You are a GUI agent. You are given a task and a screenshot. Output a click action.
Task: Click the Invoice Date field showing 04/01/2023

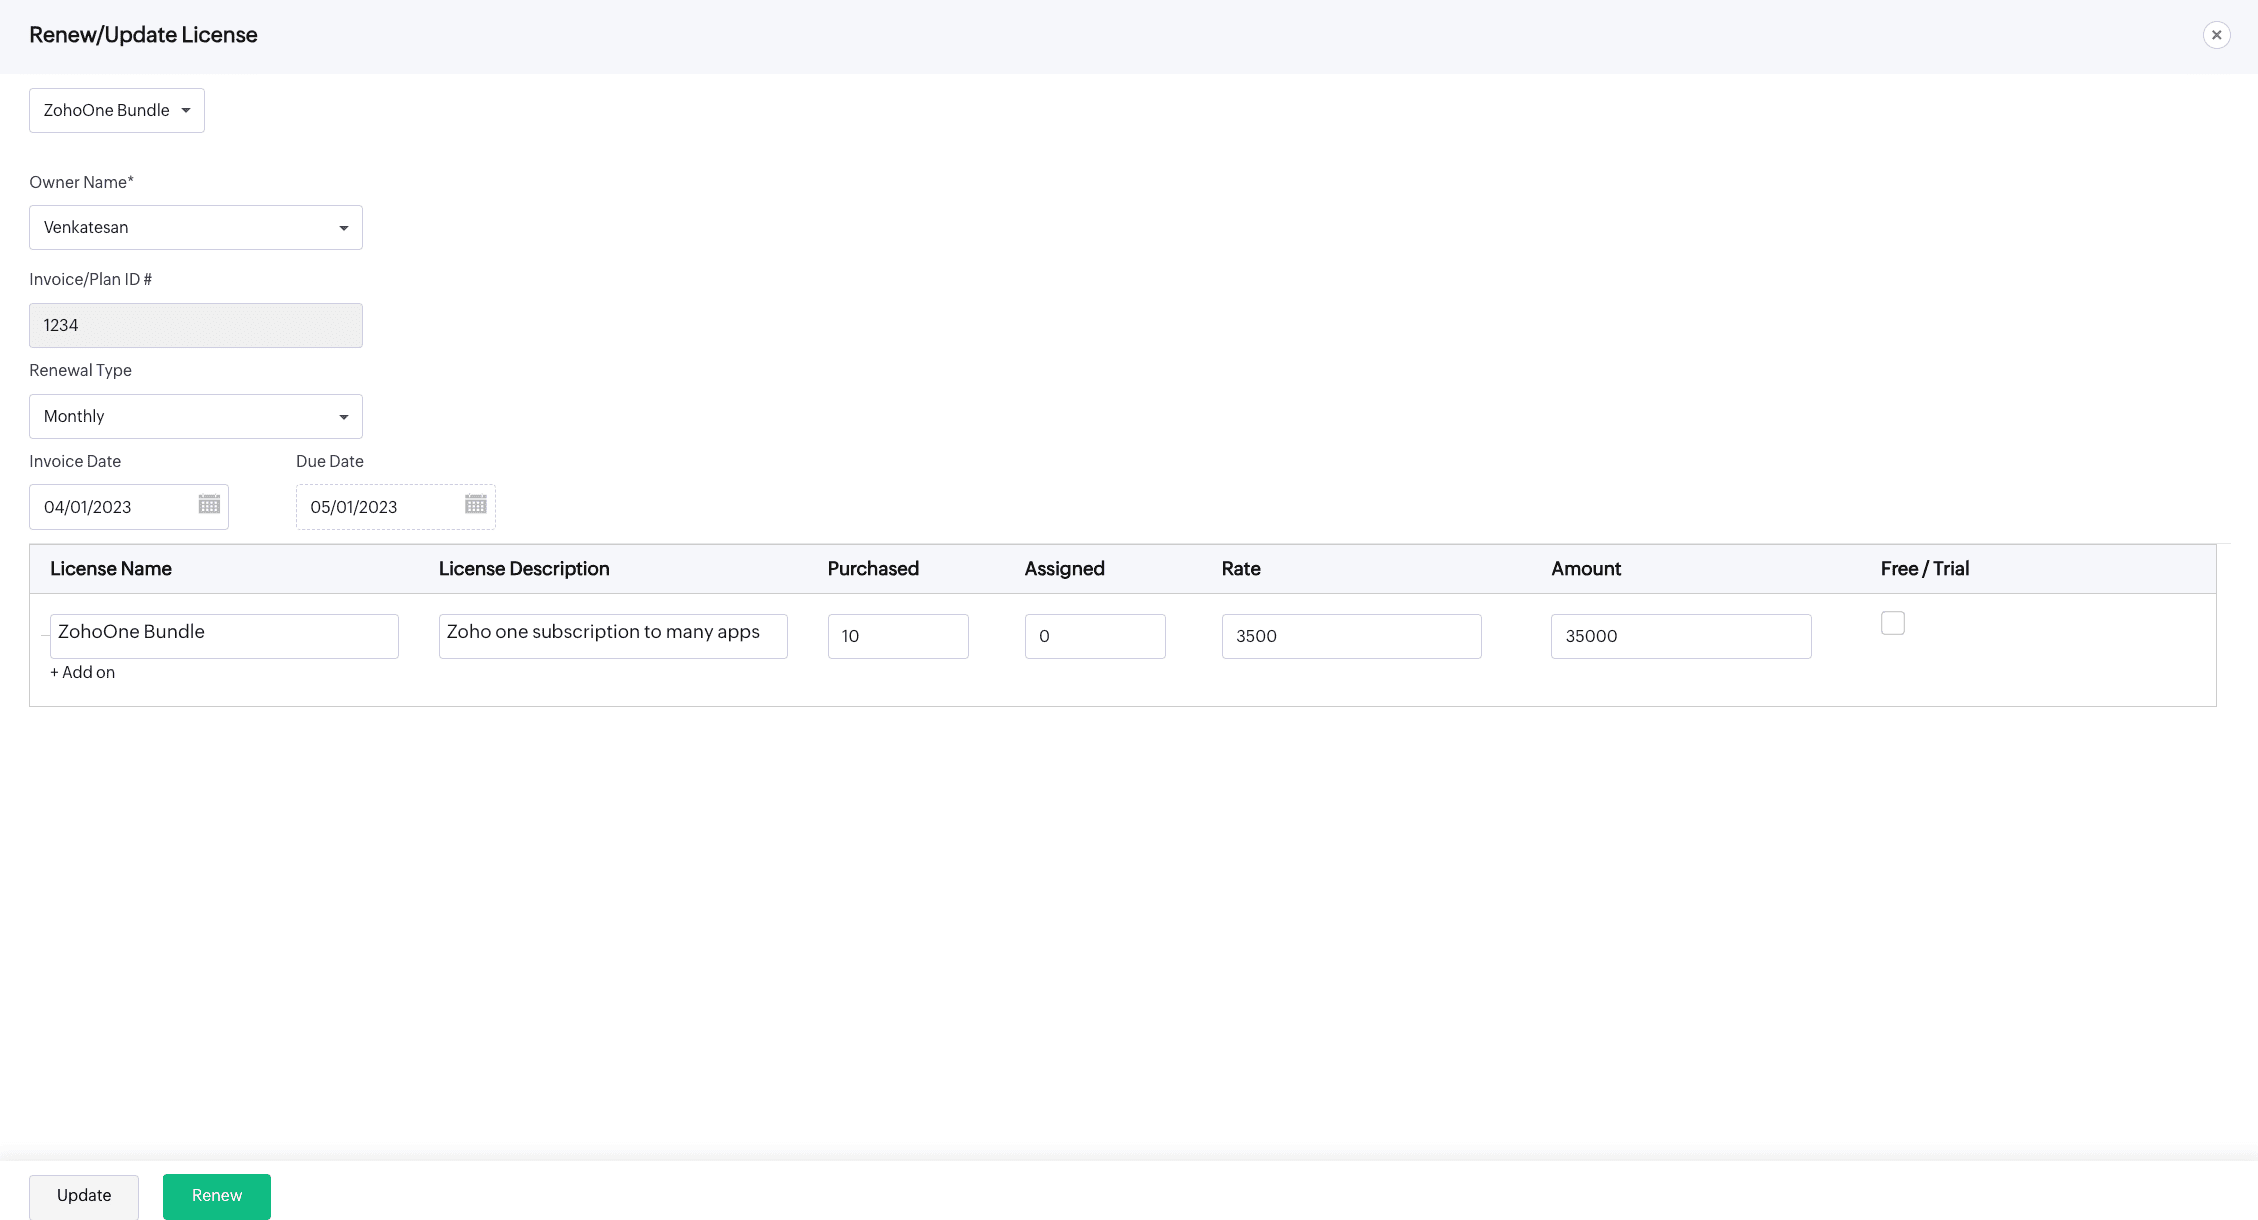(110, 506)
